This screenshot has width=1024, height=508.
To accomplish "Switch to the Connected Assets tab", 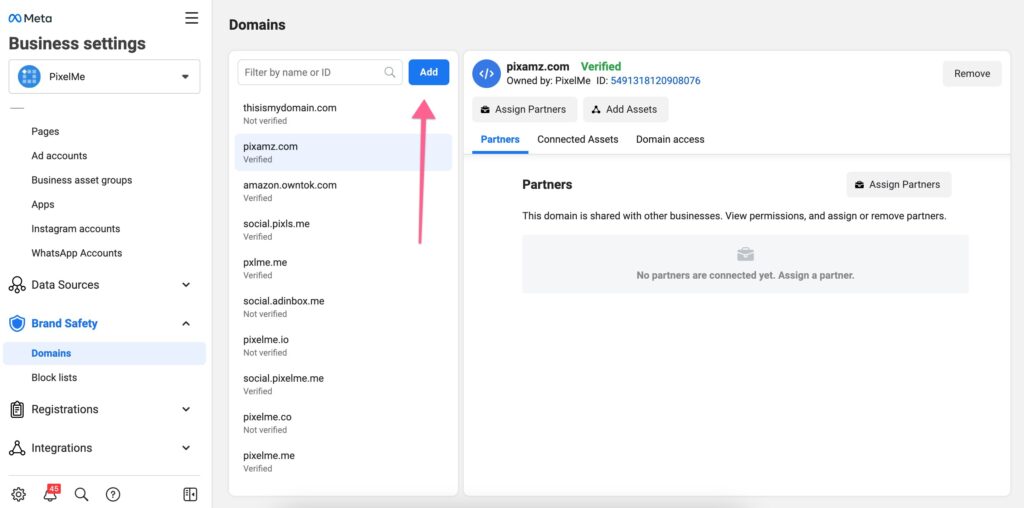I will pos(577,139).
